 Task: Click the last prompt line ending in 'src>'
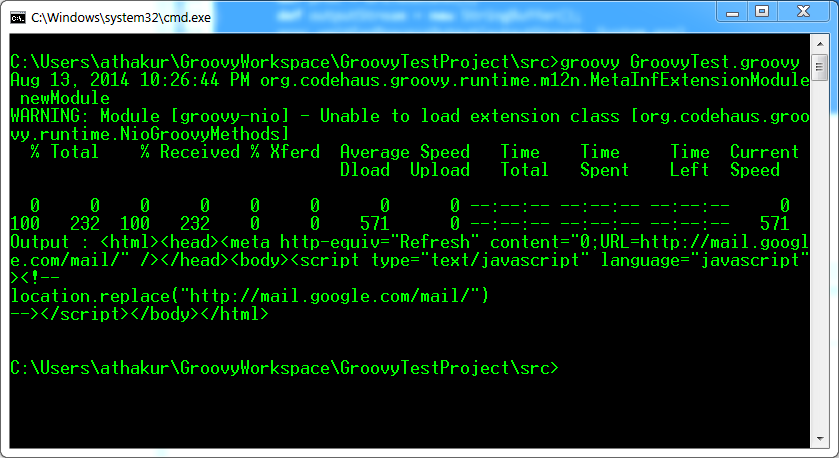pos(284,368)
